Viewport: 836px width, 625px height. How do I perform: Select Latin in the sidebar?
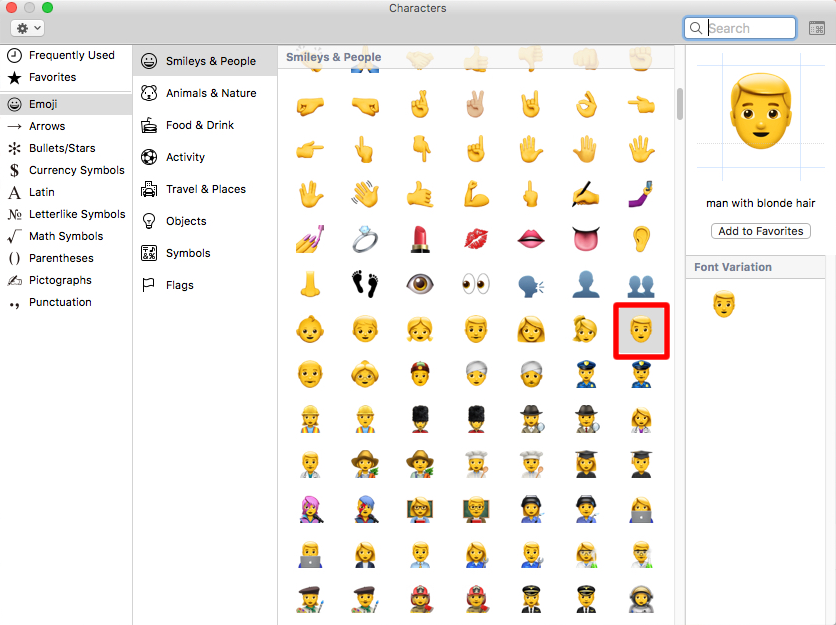click(x=66, y=192)
